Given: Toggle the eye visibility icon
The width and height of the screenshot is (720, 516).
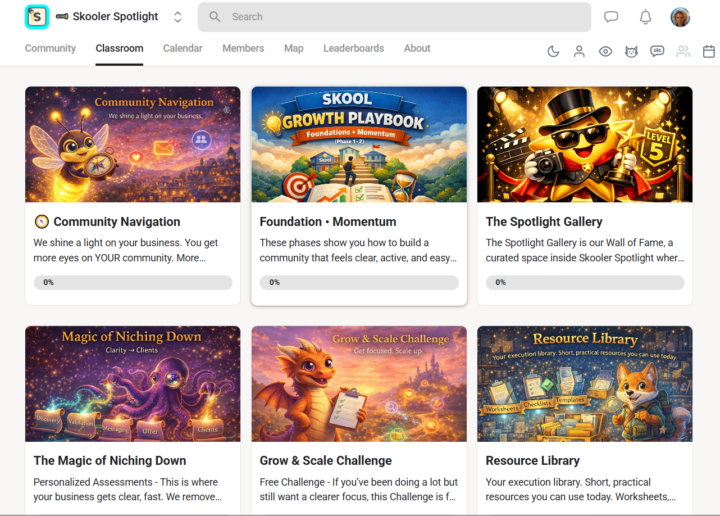Looking at the screenshot, I should click(x=605, y=51).
